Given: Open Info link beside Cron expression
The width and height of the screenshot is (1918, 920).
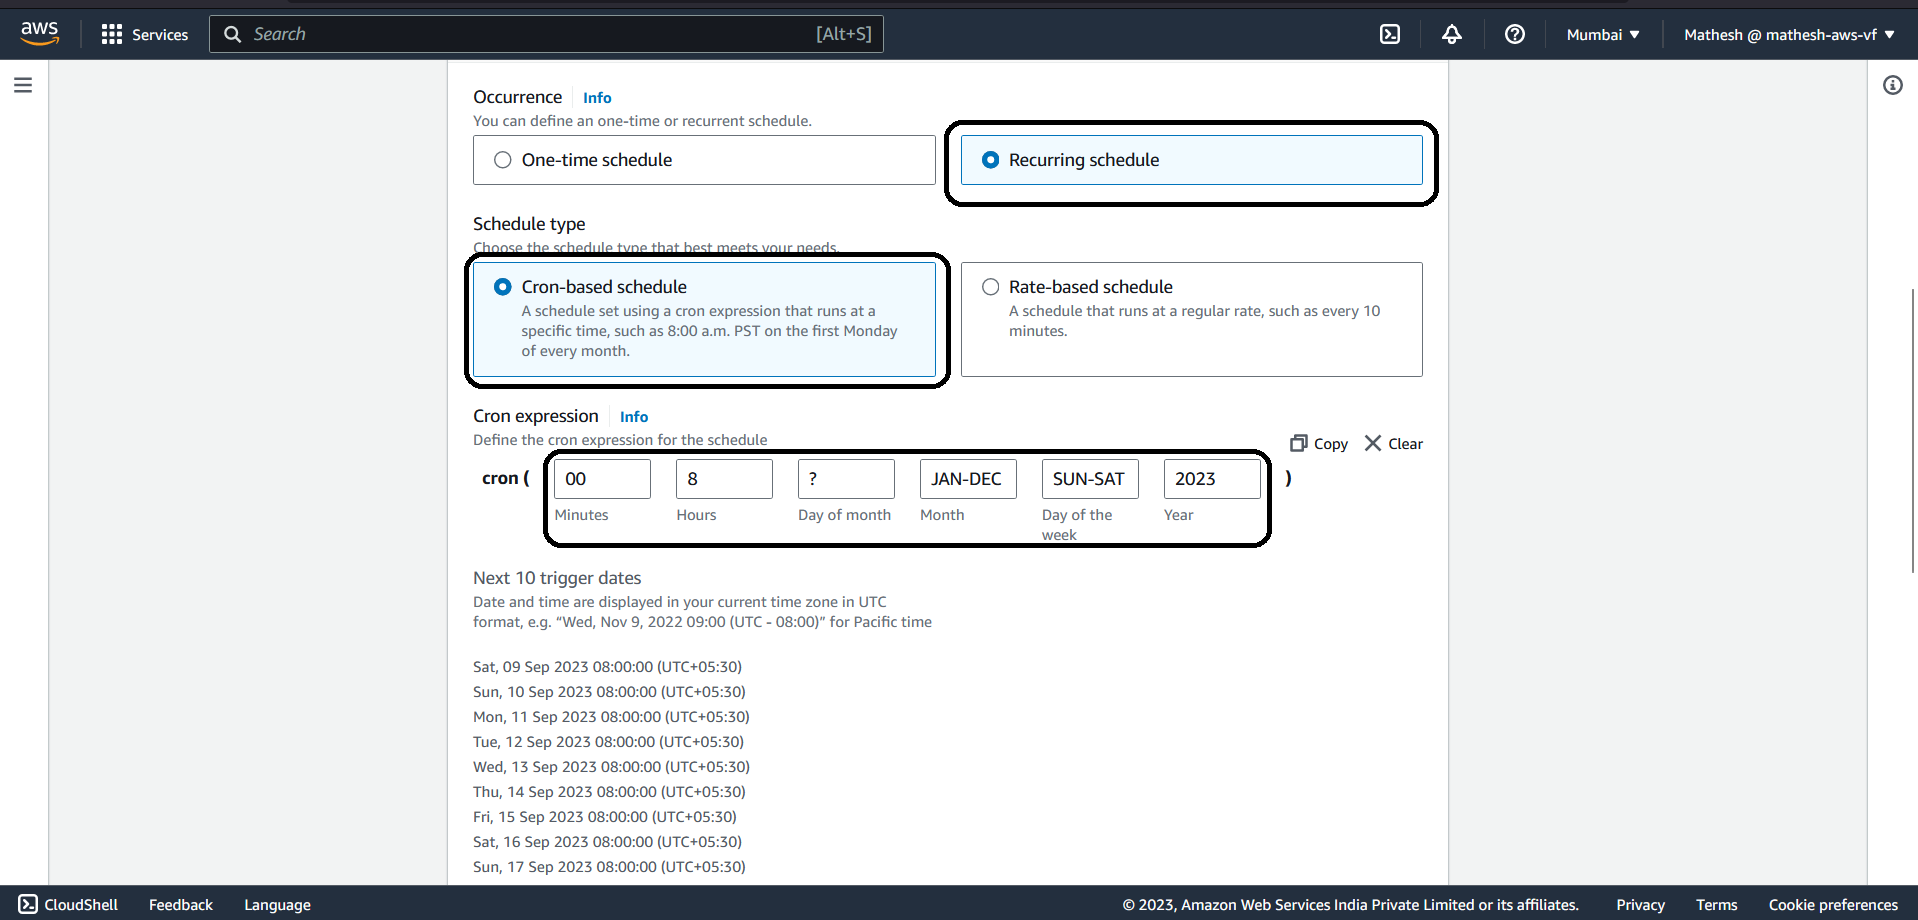Looking at the screenshot, I should (x=634, y=416).
